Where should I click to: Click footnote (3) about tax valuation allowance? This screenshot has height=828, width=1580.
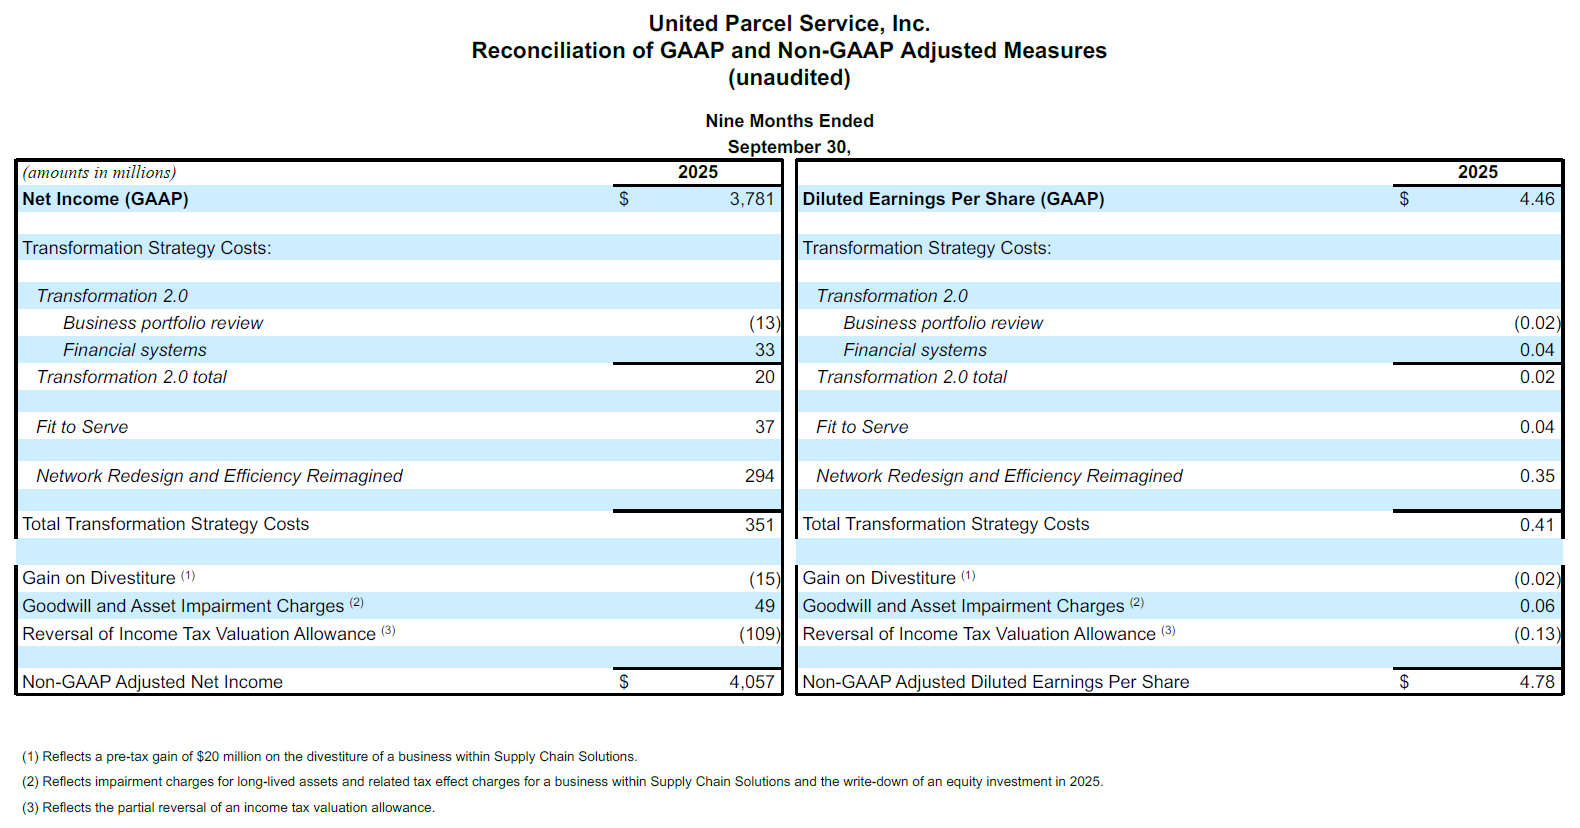pos(228,808)
